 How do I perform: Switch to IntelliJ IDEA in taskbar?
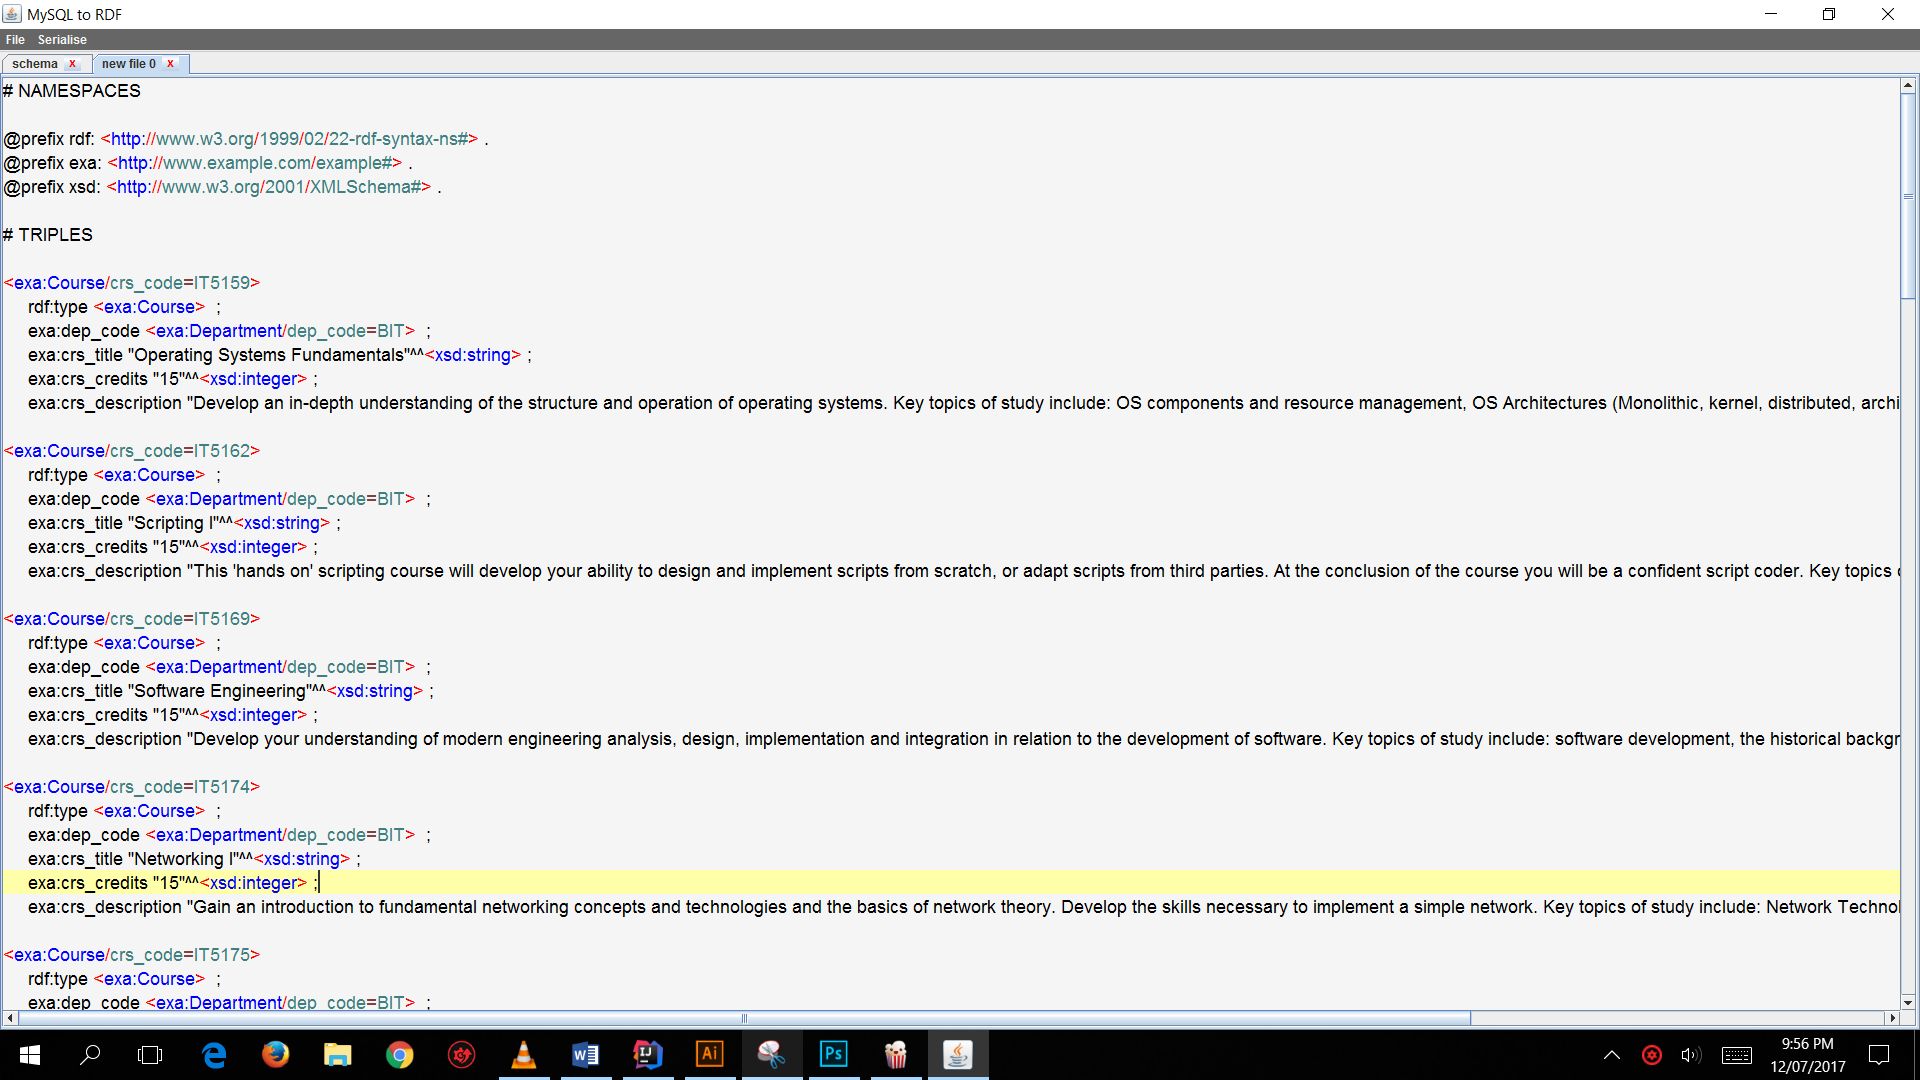click(647, 1055)
